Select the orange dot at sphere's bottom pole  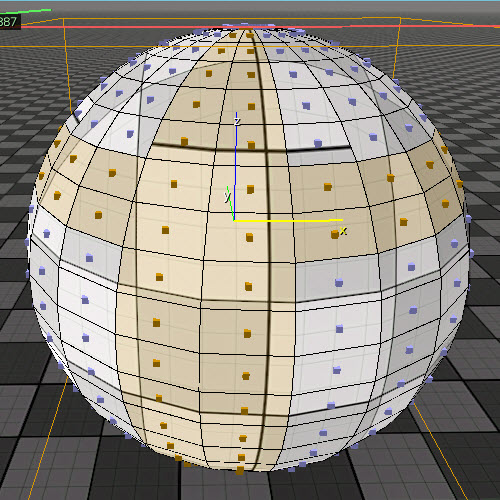coord(240,470)
